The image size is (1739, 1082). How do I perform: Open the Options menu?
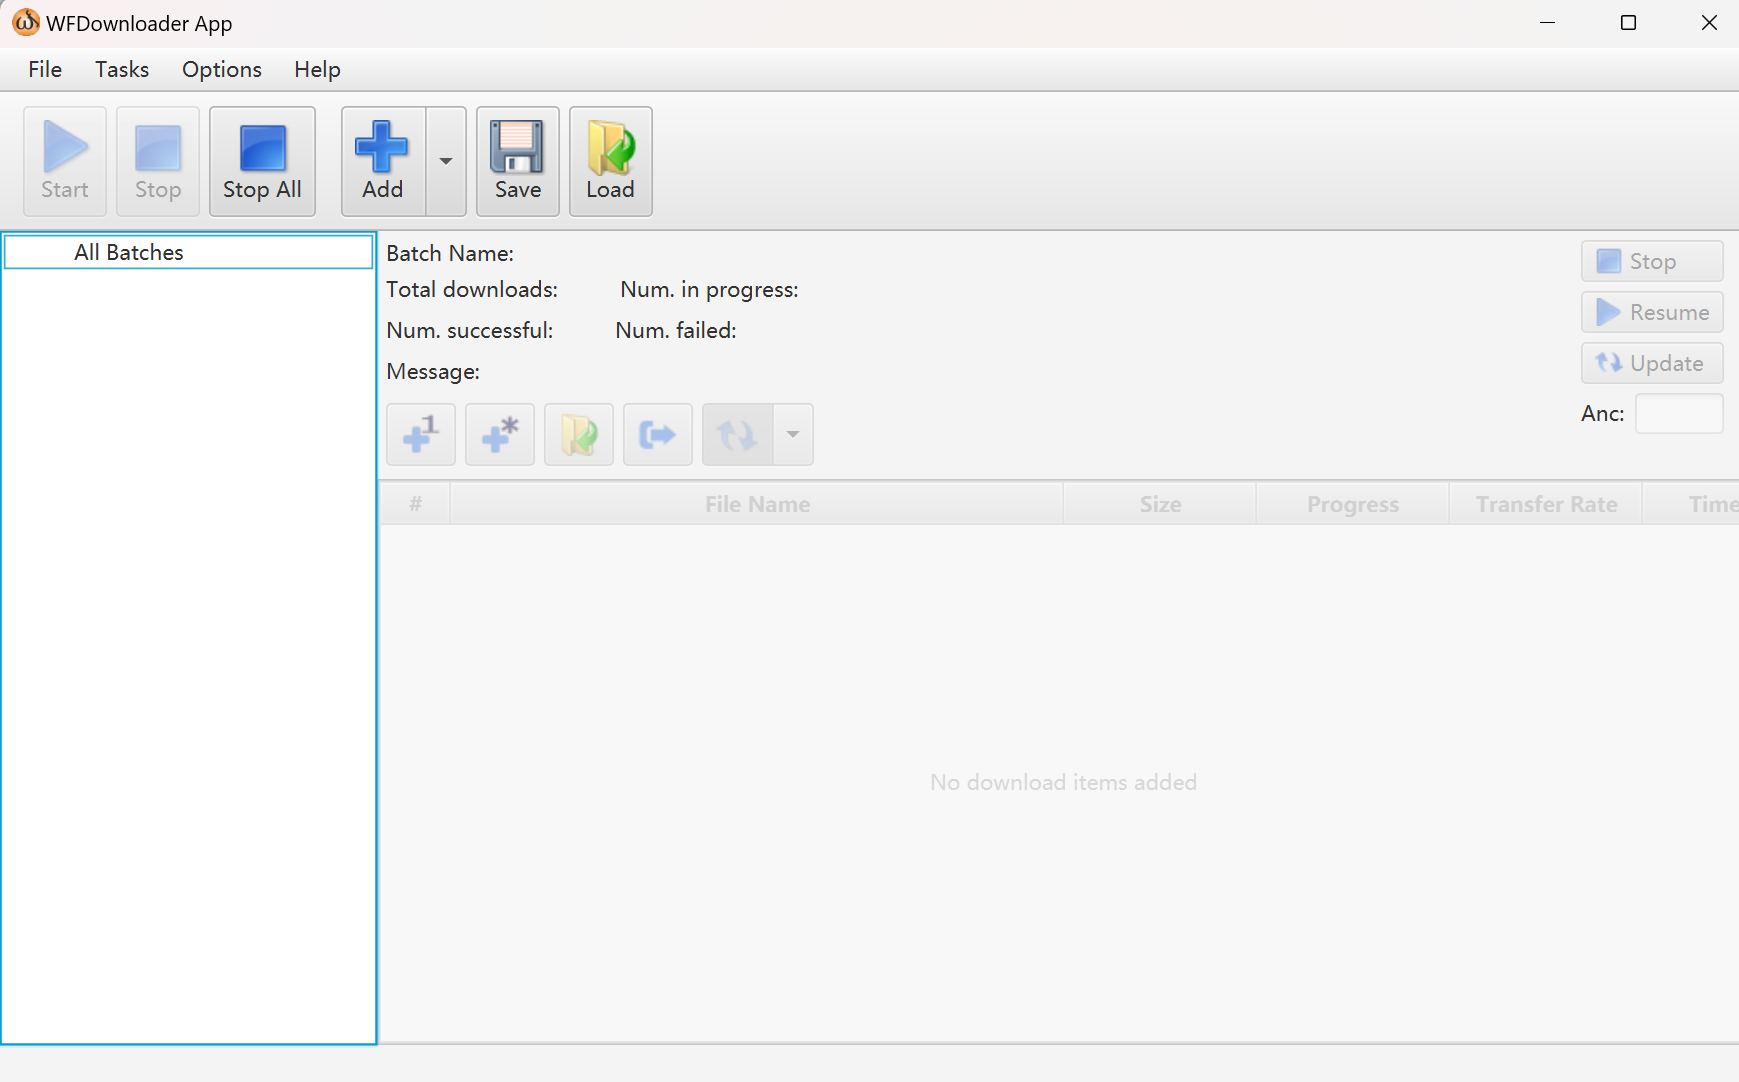pyautogui.click(x=222, y=69)
